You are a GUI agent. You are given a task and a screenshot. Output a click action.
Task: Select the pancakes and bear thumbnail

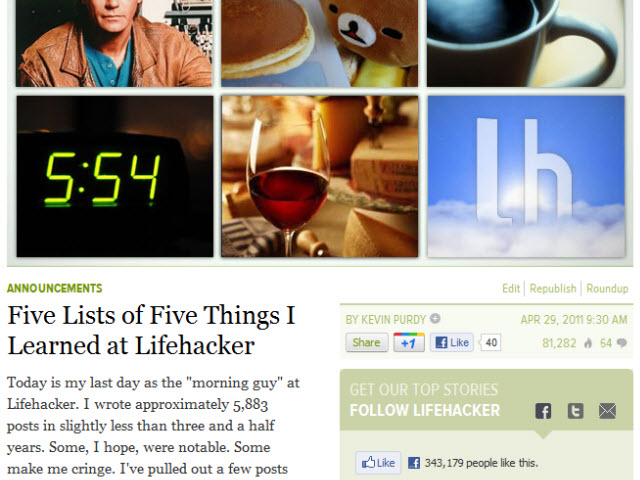(320, 43)
